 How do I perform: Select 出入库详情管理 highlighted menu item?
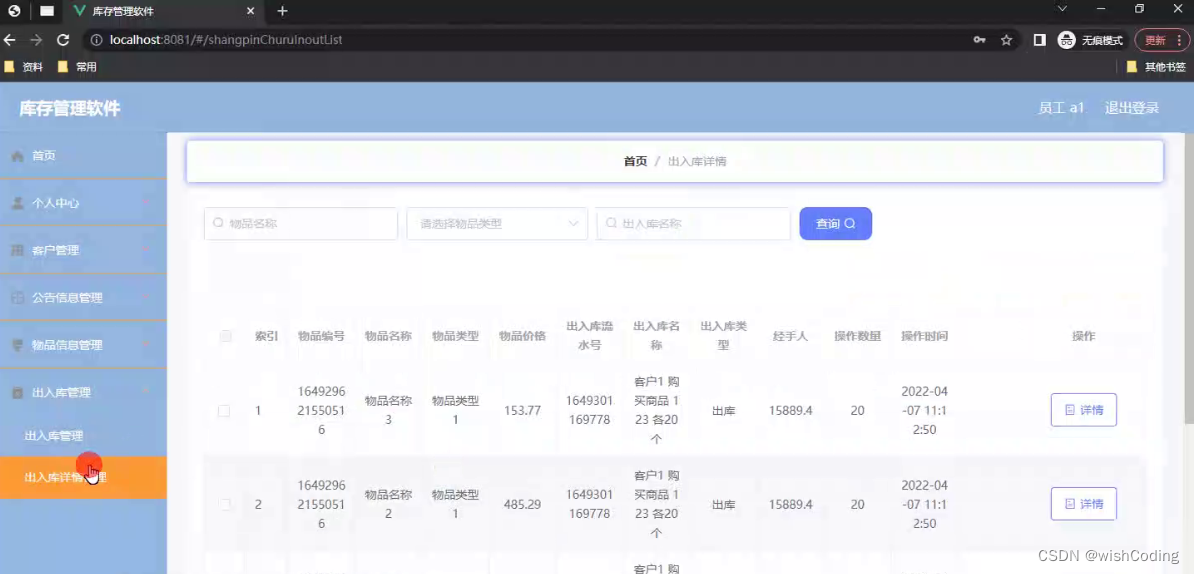tap(83, 477)
